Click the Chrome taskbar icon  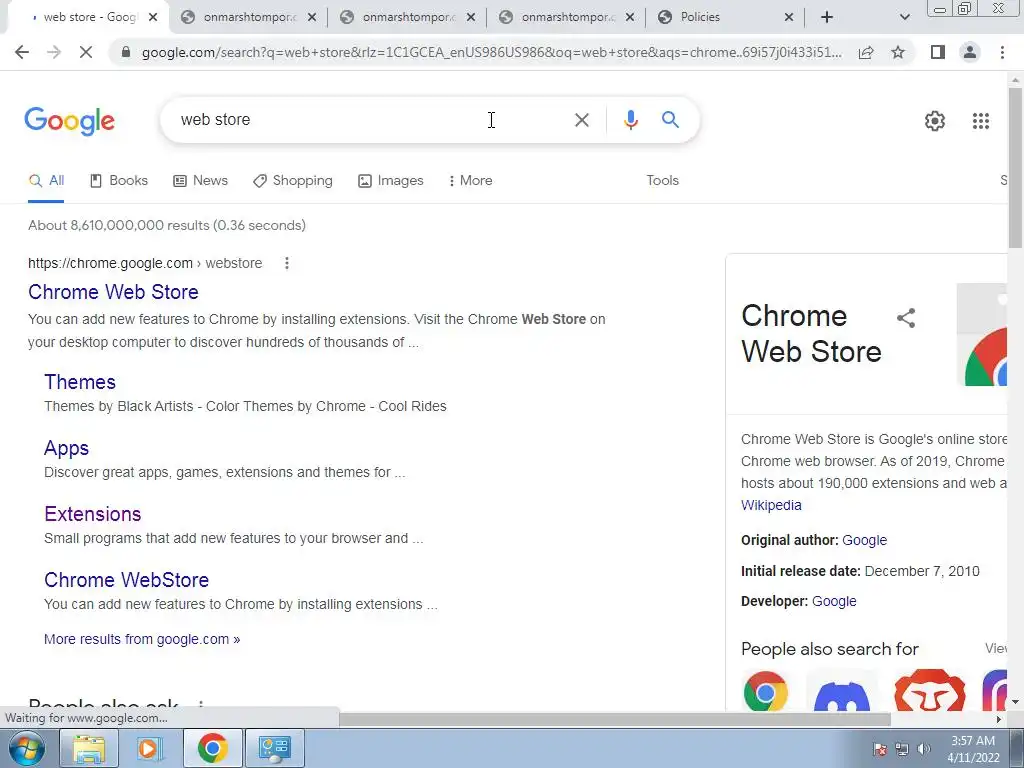pyautogui.click(x=212, y=748)
